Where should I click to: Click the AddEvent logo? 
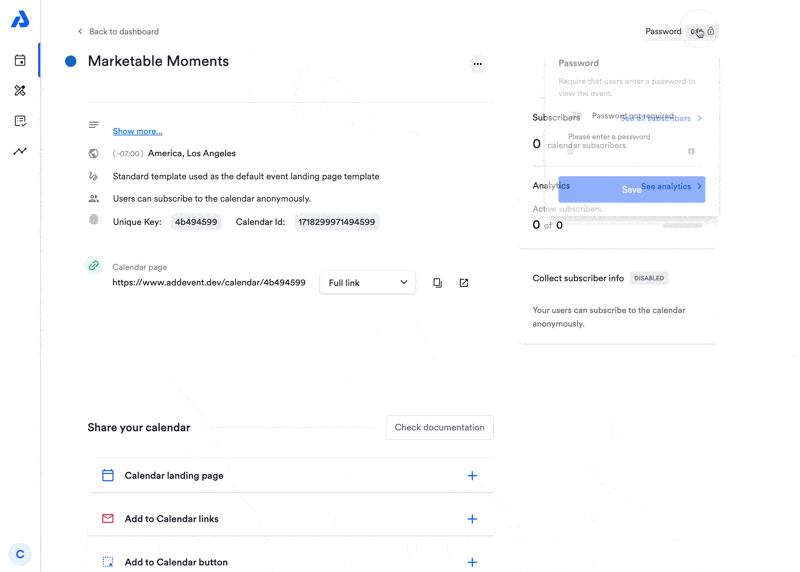20,19
